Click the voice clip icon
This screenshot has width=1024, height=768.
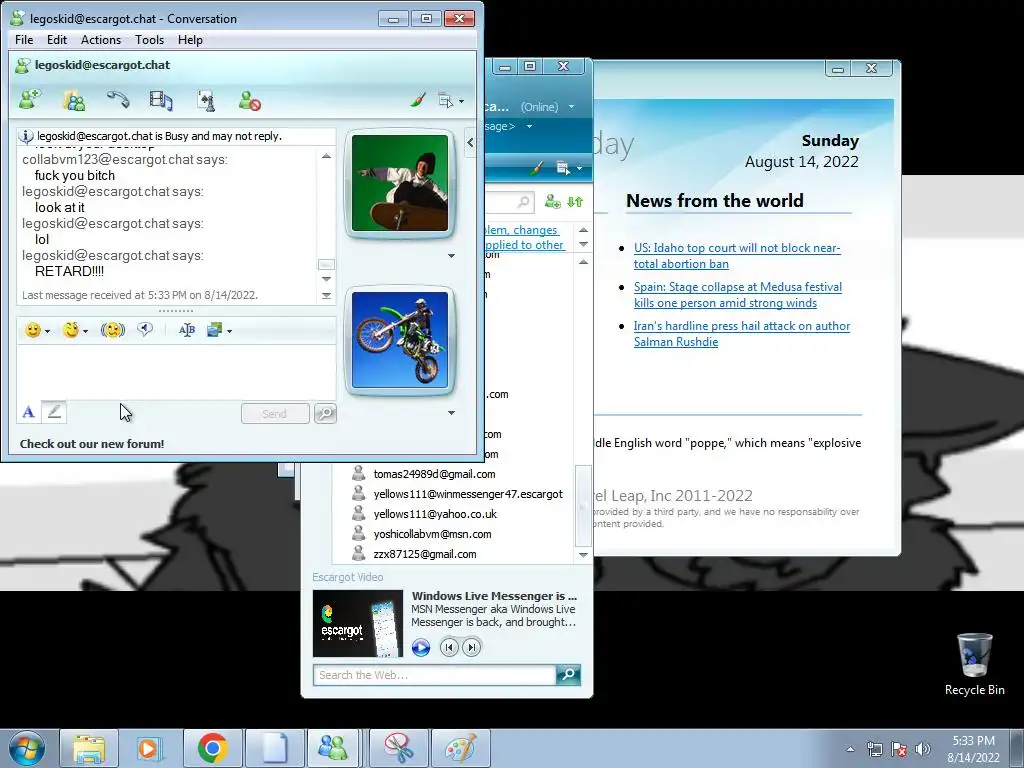[x=145, y=330]
